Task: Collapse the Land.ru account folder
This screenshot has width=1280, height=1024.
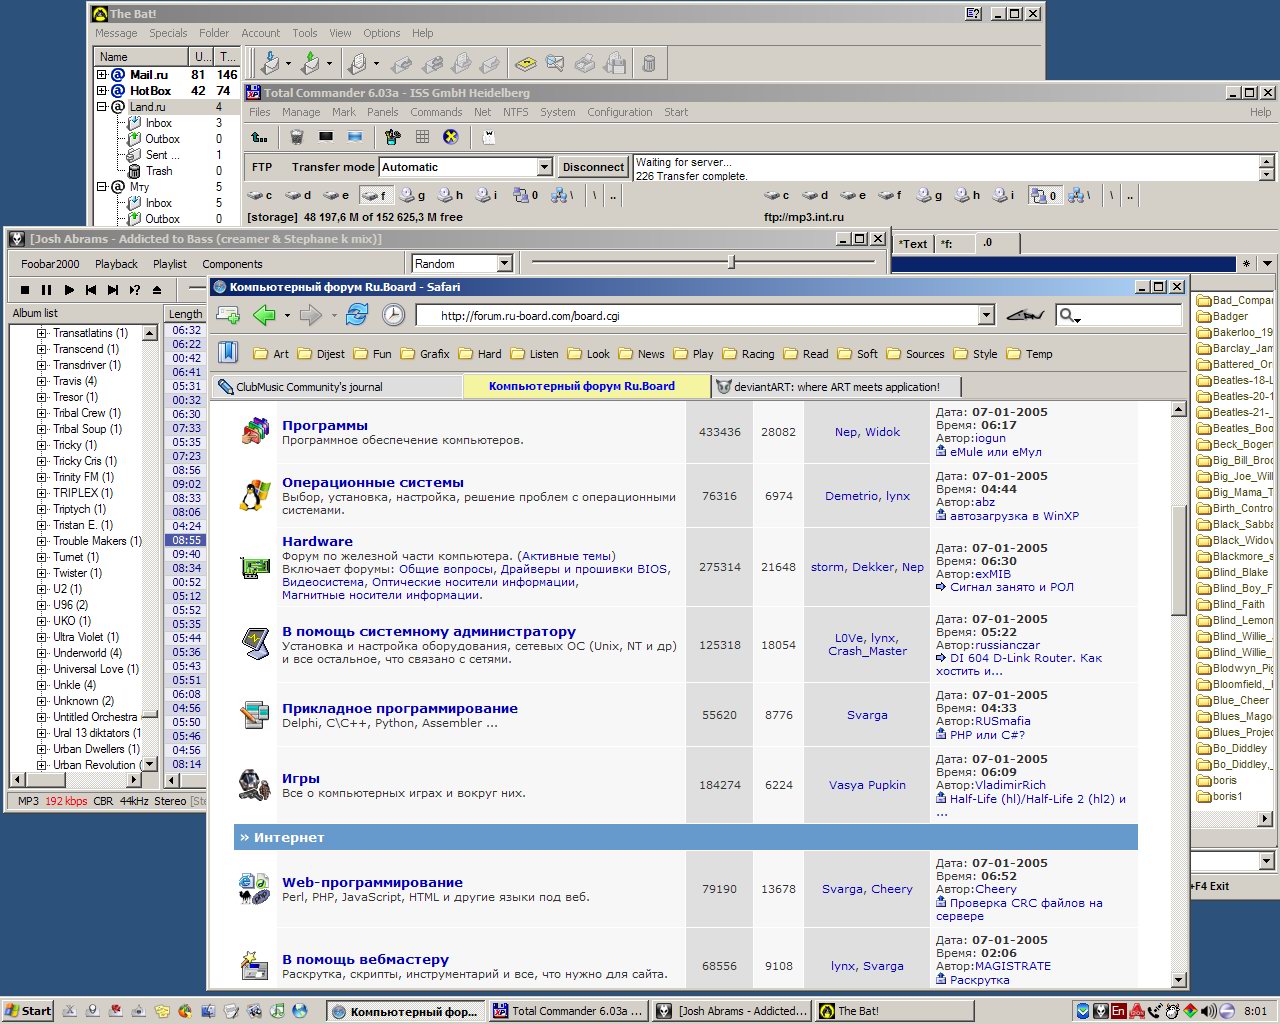Action: pos(102,107)
